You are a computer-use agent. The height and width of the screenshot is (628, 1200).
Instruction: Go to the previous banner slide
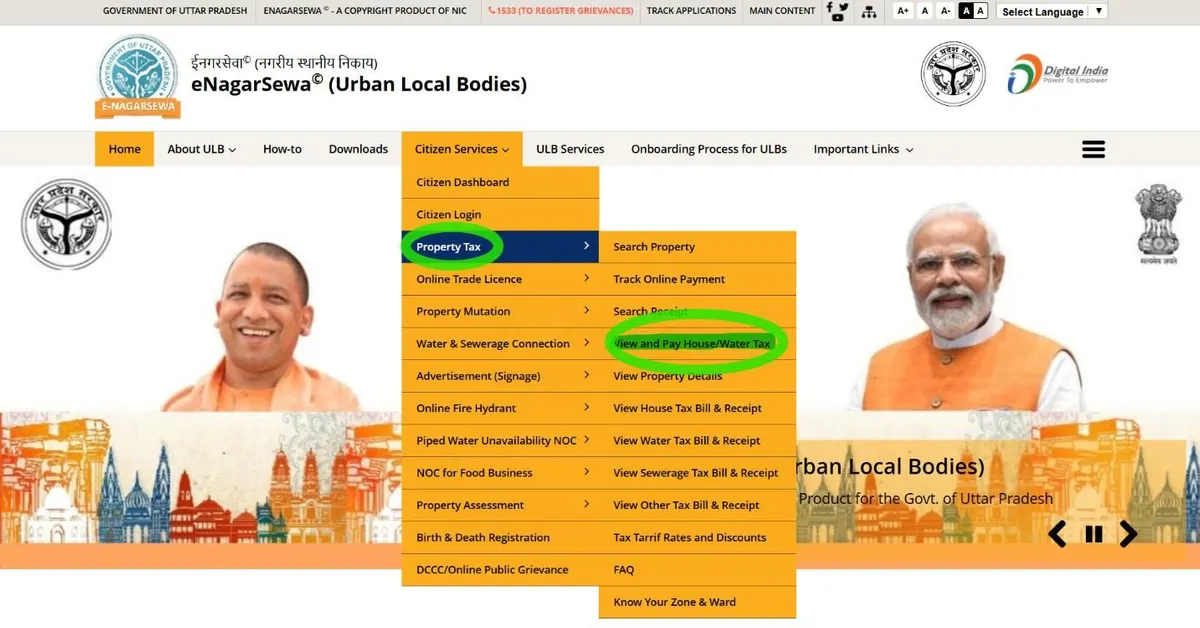tap(1057, 534)
